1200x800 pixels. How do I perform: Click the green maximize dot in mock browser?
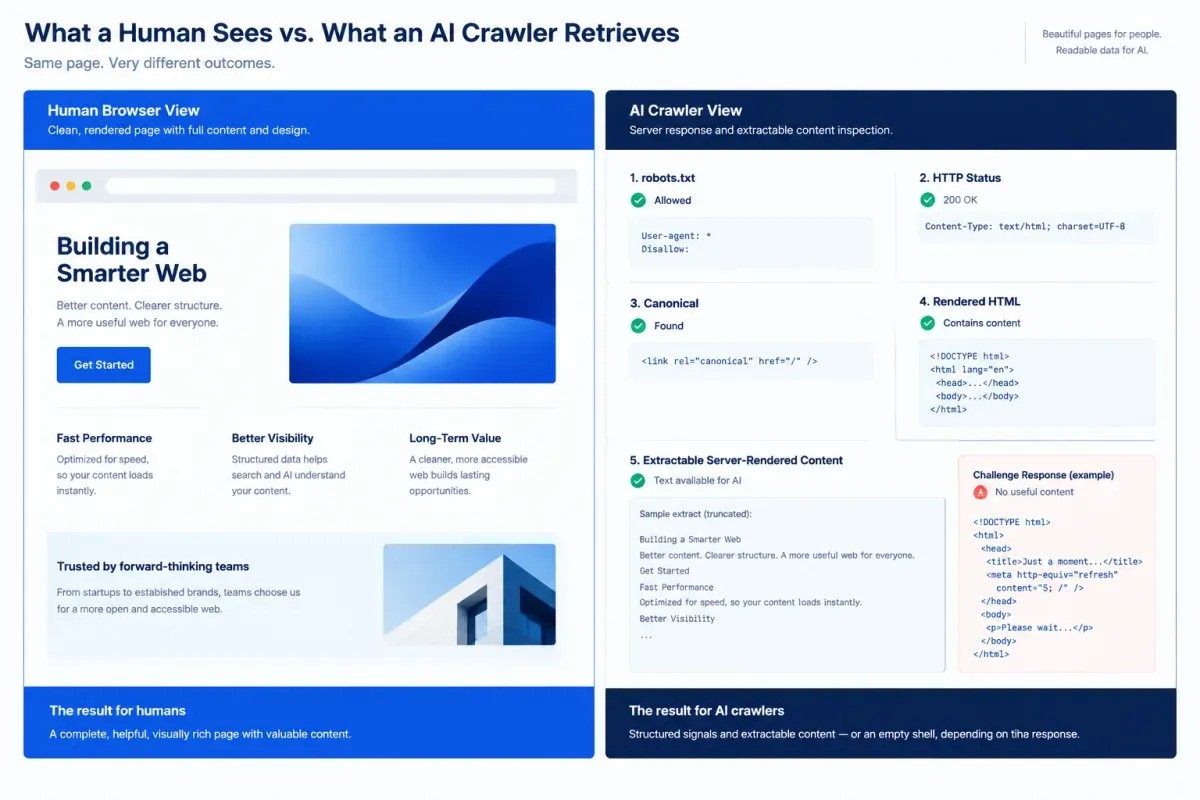coord(87,186)
